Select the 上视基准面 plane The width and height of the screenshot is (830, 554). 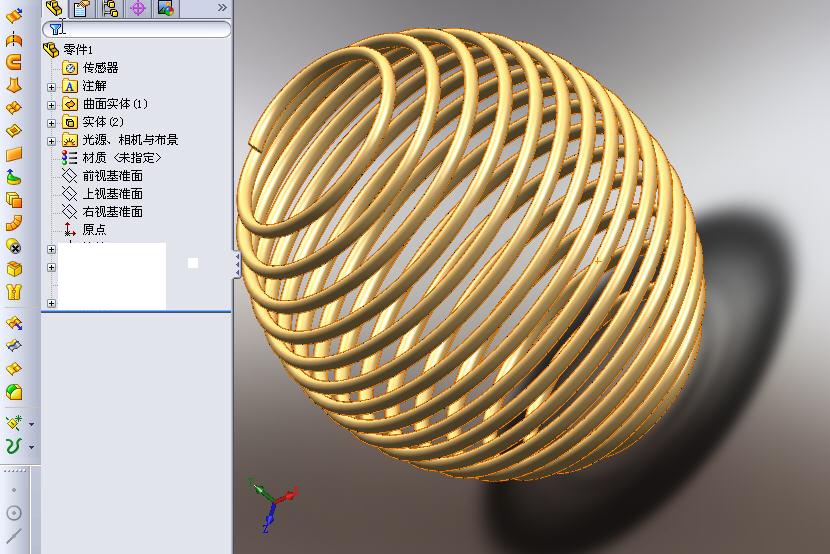[102, 194]
